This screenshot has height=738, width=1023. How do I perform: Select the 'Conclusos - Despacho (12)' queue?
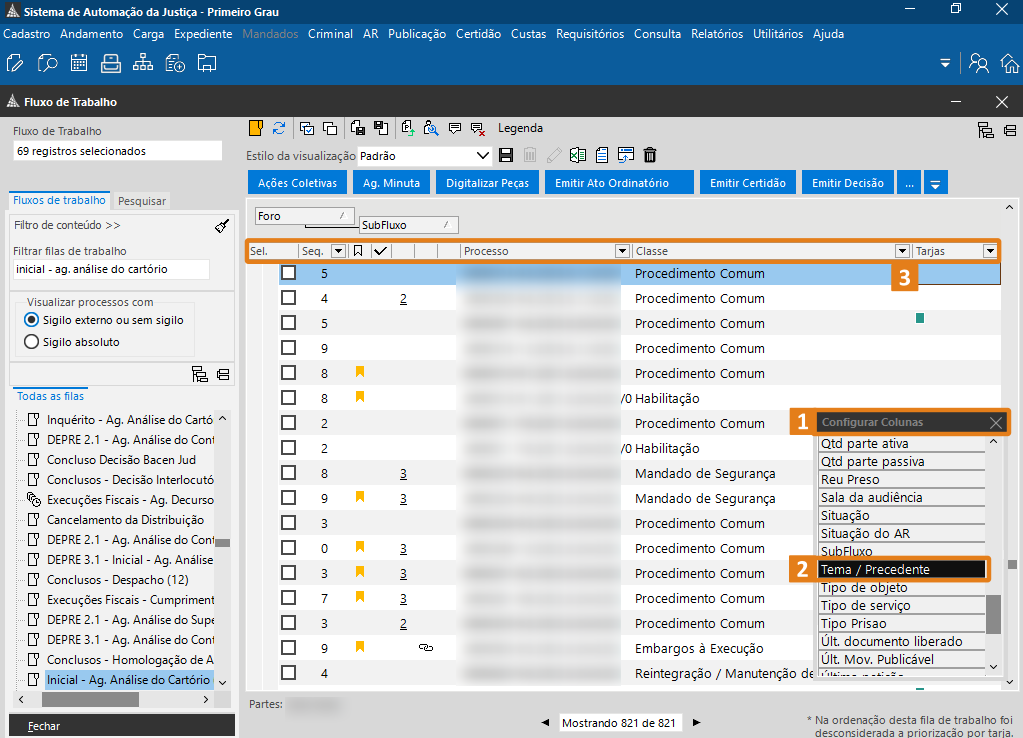pyautogui.click(x=117, y=579)
